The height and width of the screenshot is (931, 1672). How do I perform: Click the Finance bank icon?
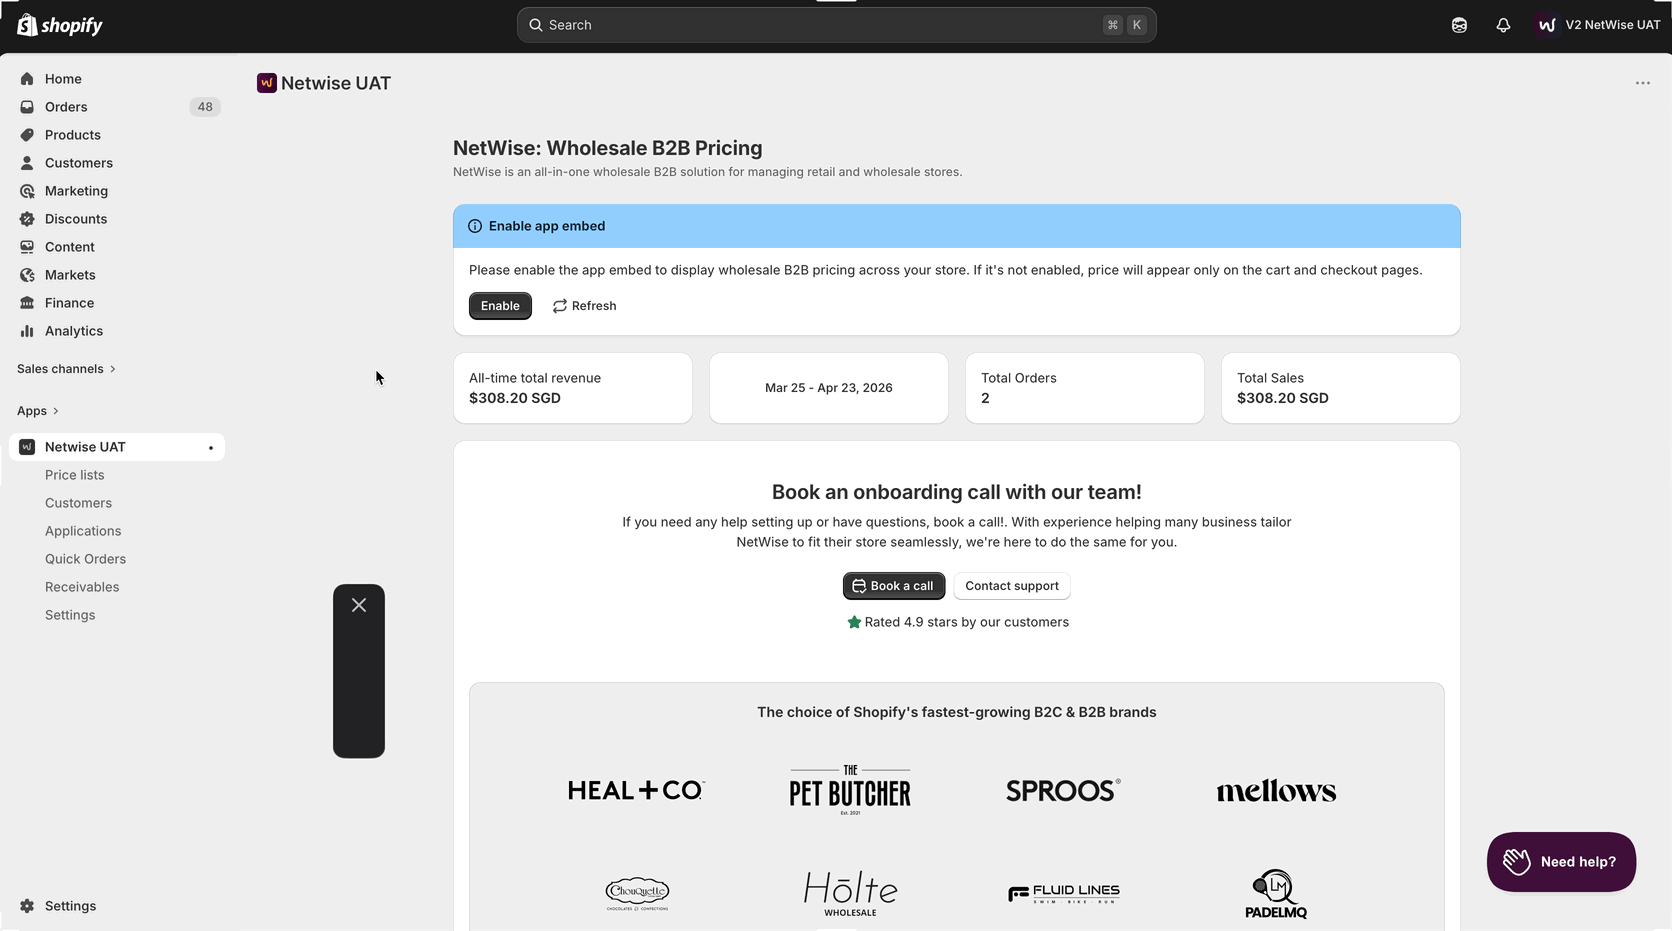[x=27, y=303]
